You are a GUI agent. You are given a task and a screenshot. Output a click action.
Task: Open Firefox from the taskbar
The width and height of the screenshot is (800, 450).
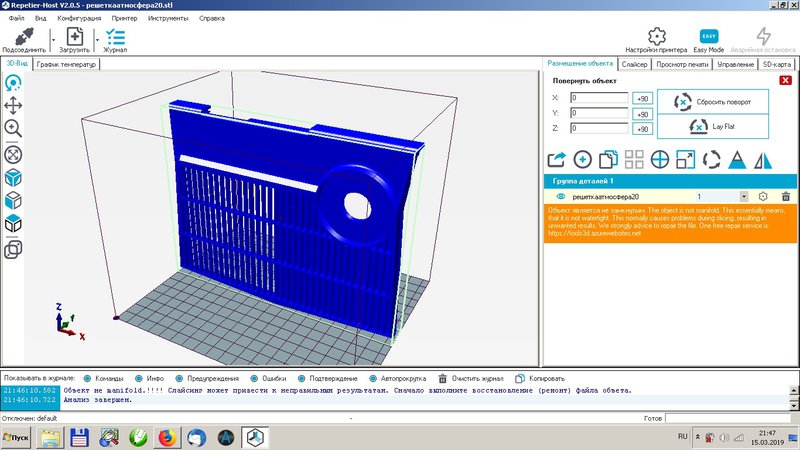click(x=167, y=437)
